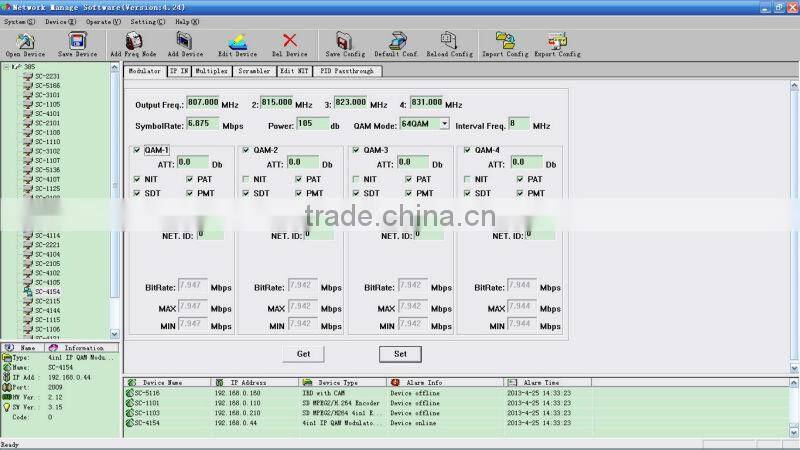Switch to the PID Passthrough tab
Viewport: 800px width, 450px height.
click(x=347, y=71)
